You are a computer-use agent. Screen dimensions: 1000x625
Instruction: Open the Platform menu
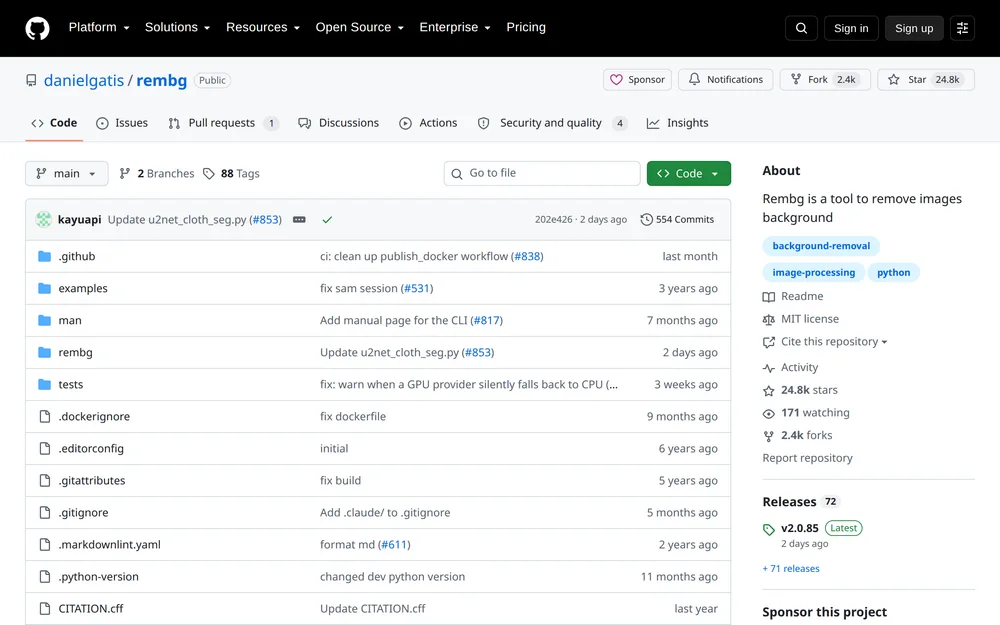tap(99, 27)
